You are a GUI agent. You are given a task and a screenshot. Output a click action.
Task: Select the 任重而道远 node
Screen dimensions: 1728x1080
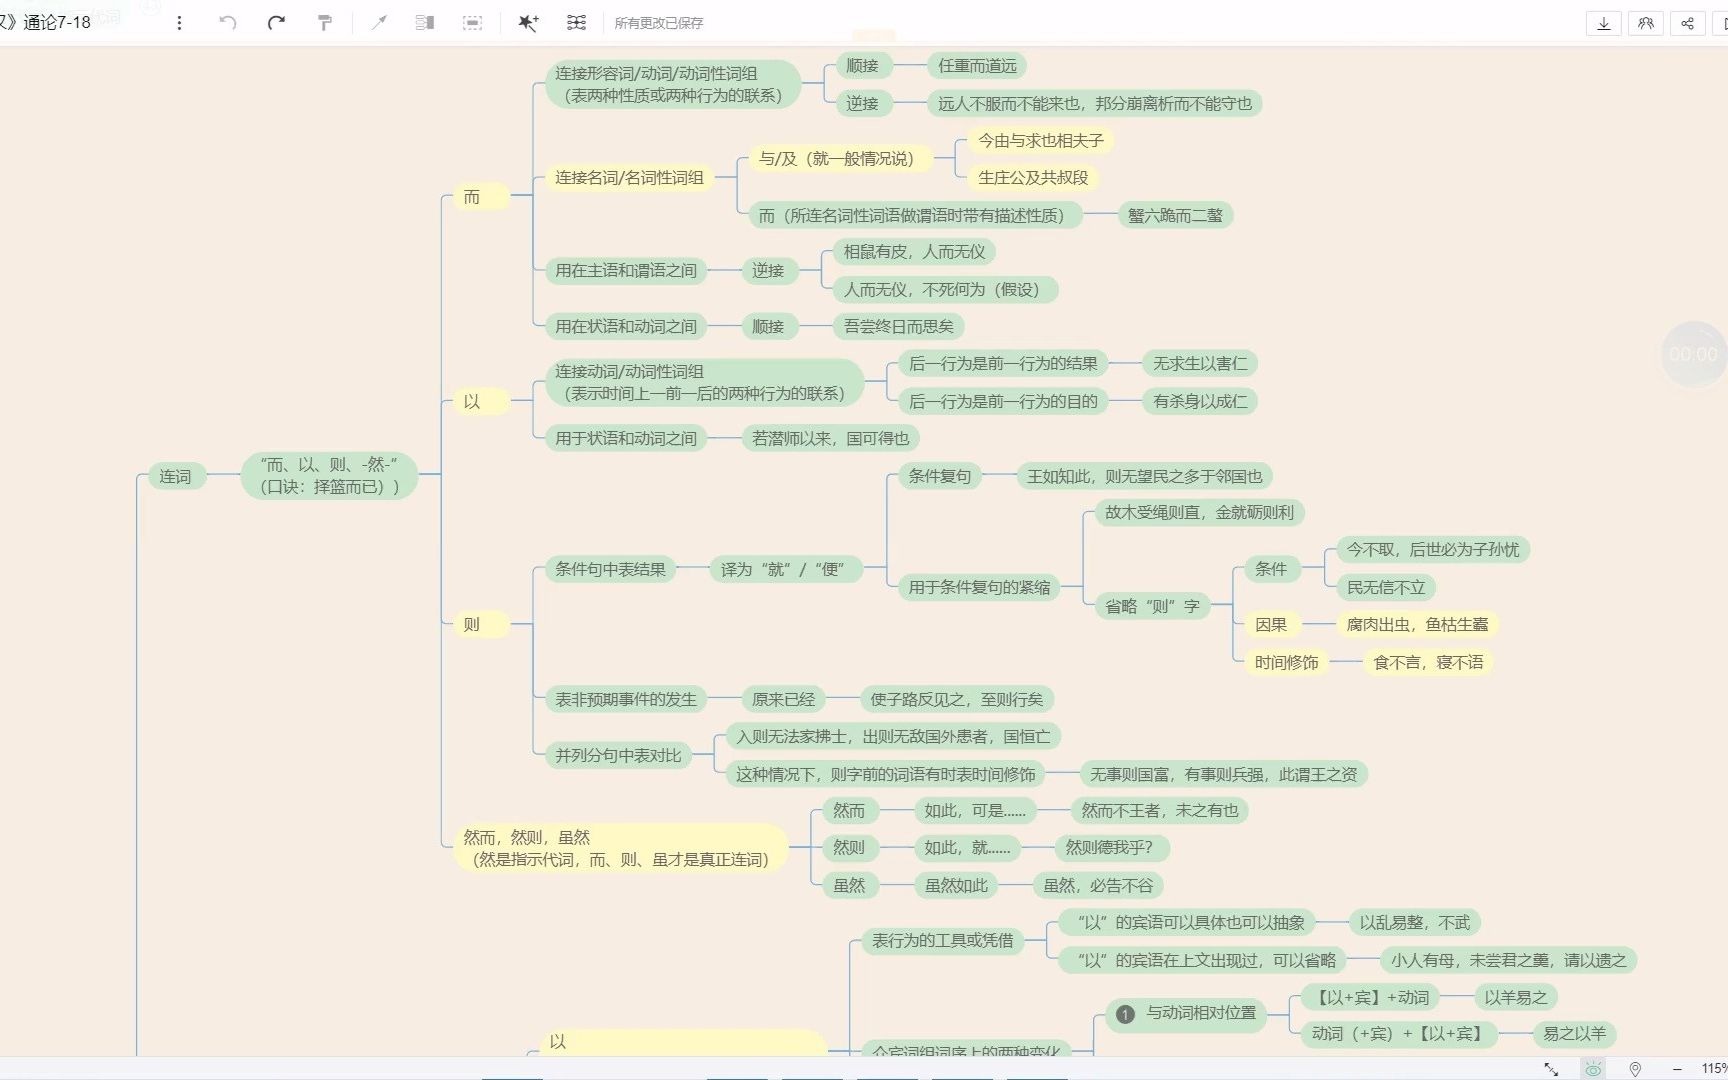coord(977,66)
